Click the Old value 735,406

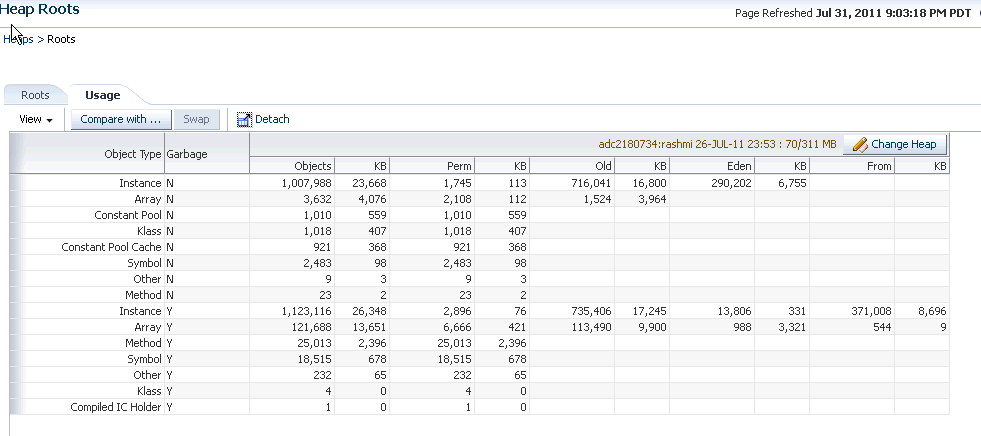(591, 311)
